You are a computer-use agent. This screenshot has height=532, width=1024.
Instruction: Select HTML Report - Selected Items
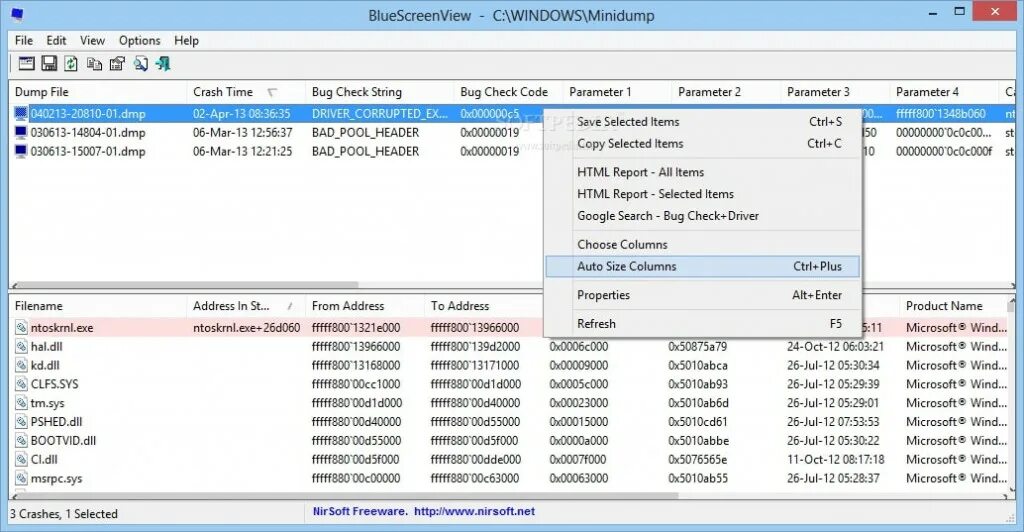[x=703, y=194]
